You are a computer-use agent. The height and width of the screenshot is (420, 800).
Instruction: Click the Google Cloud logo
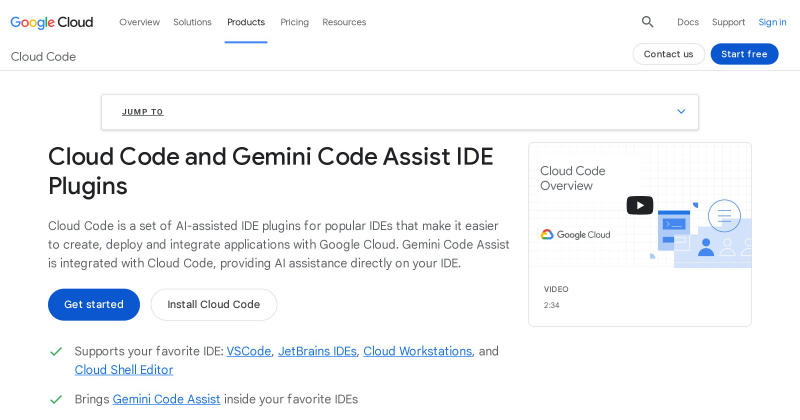point(52,22)
